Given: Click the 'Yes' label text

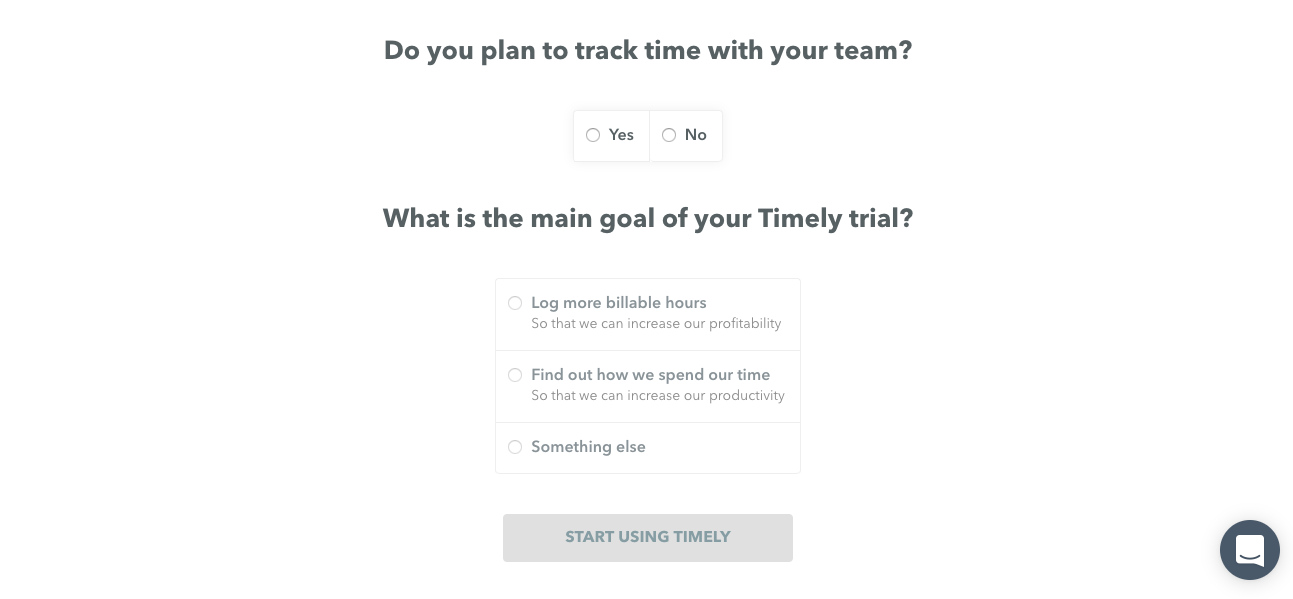Looking at the screenshot, I should 621,135.
